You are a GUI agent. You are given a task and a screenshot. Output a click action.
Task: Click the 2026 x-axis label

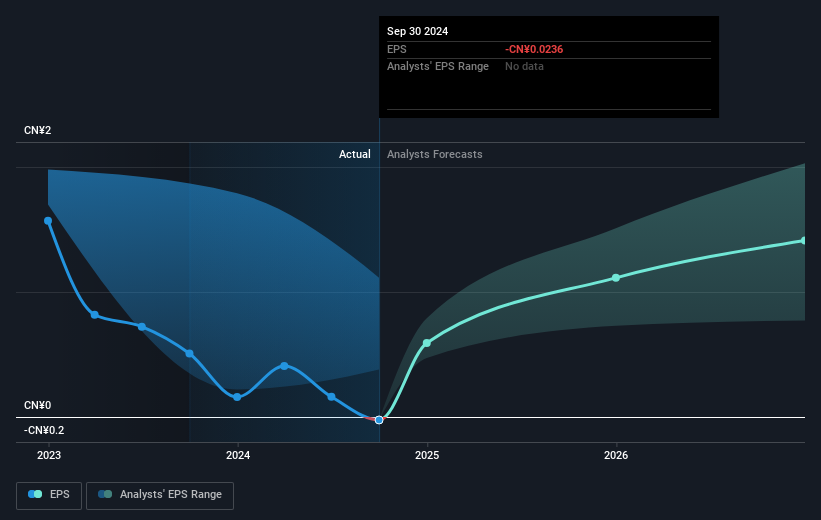pyautogui.click(x=616, y=455)
